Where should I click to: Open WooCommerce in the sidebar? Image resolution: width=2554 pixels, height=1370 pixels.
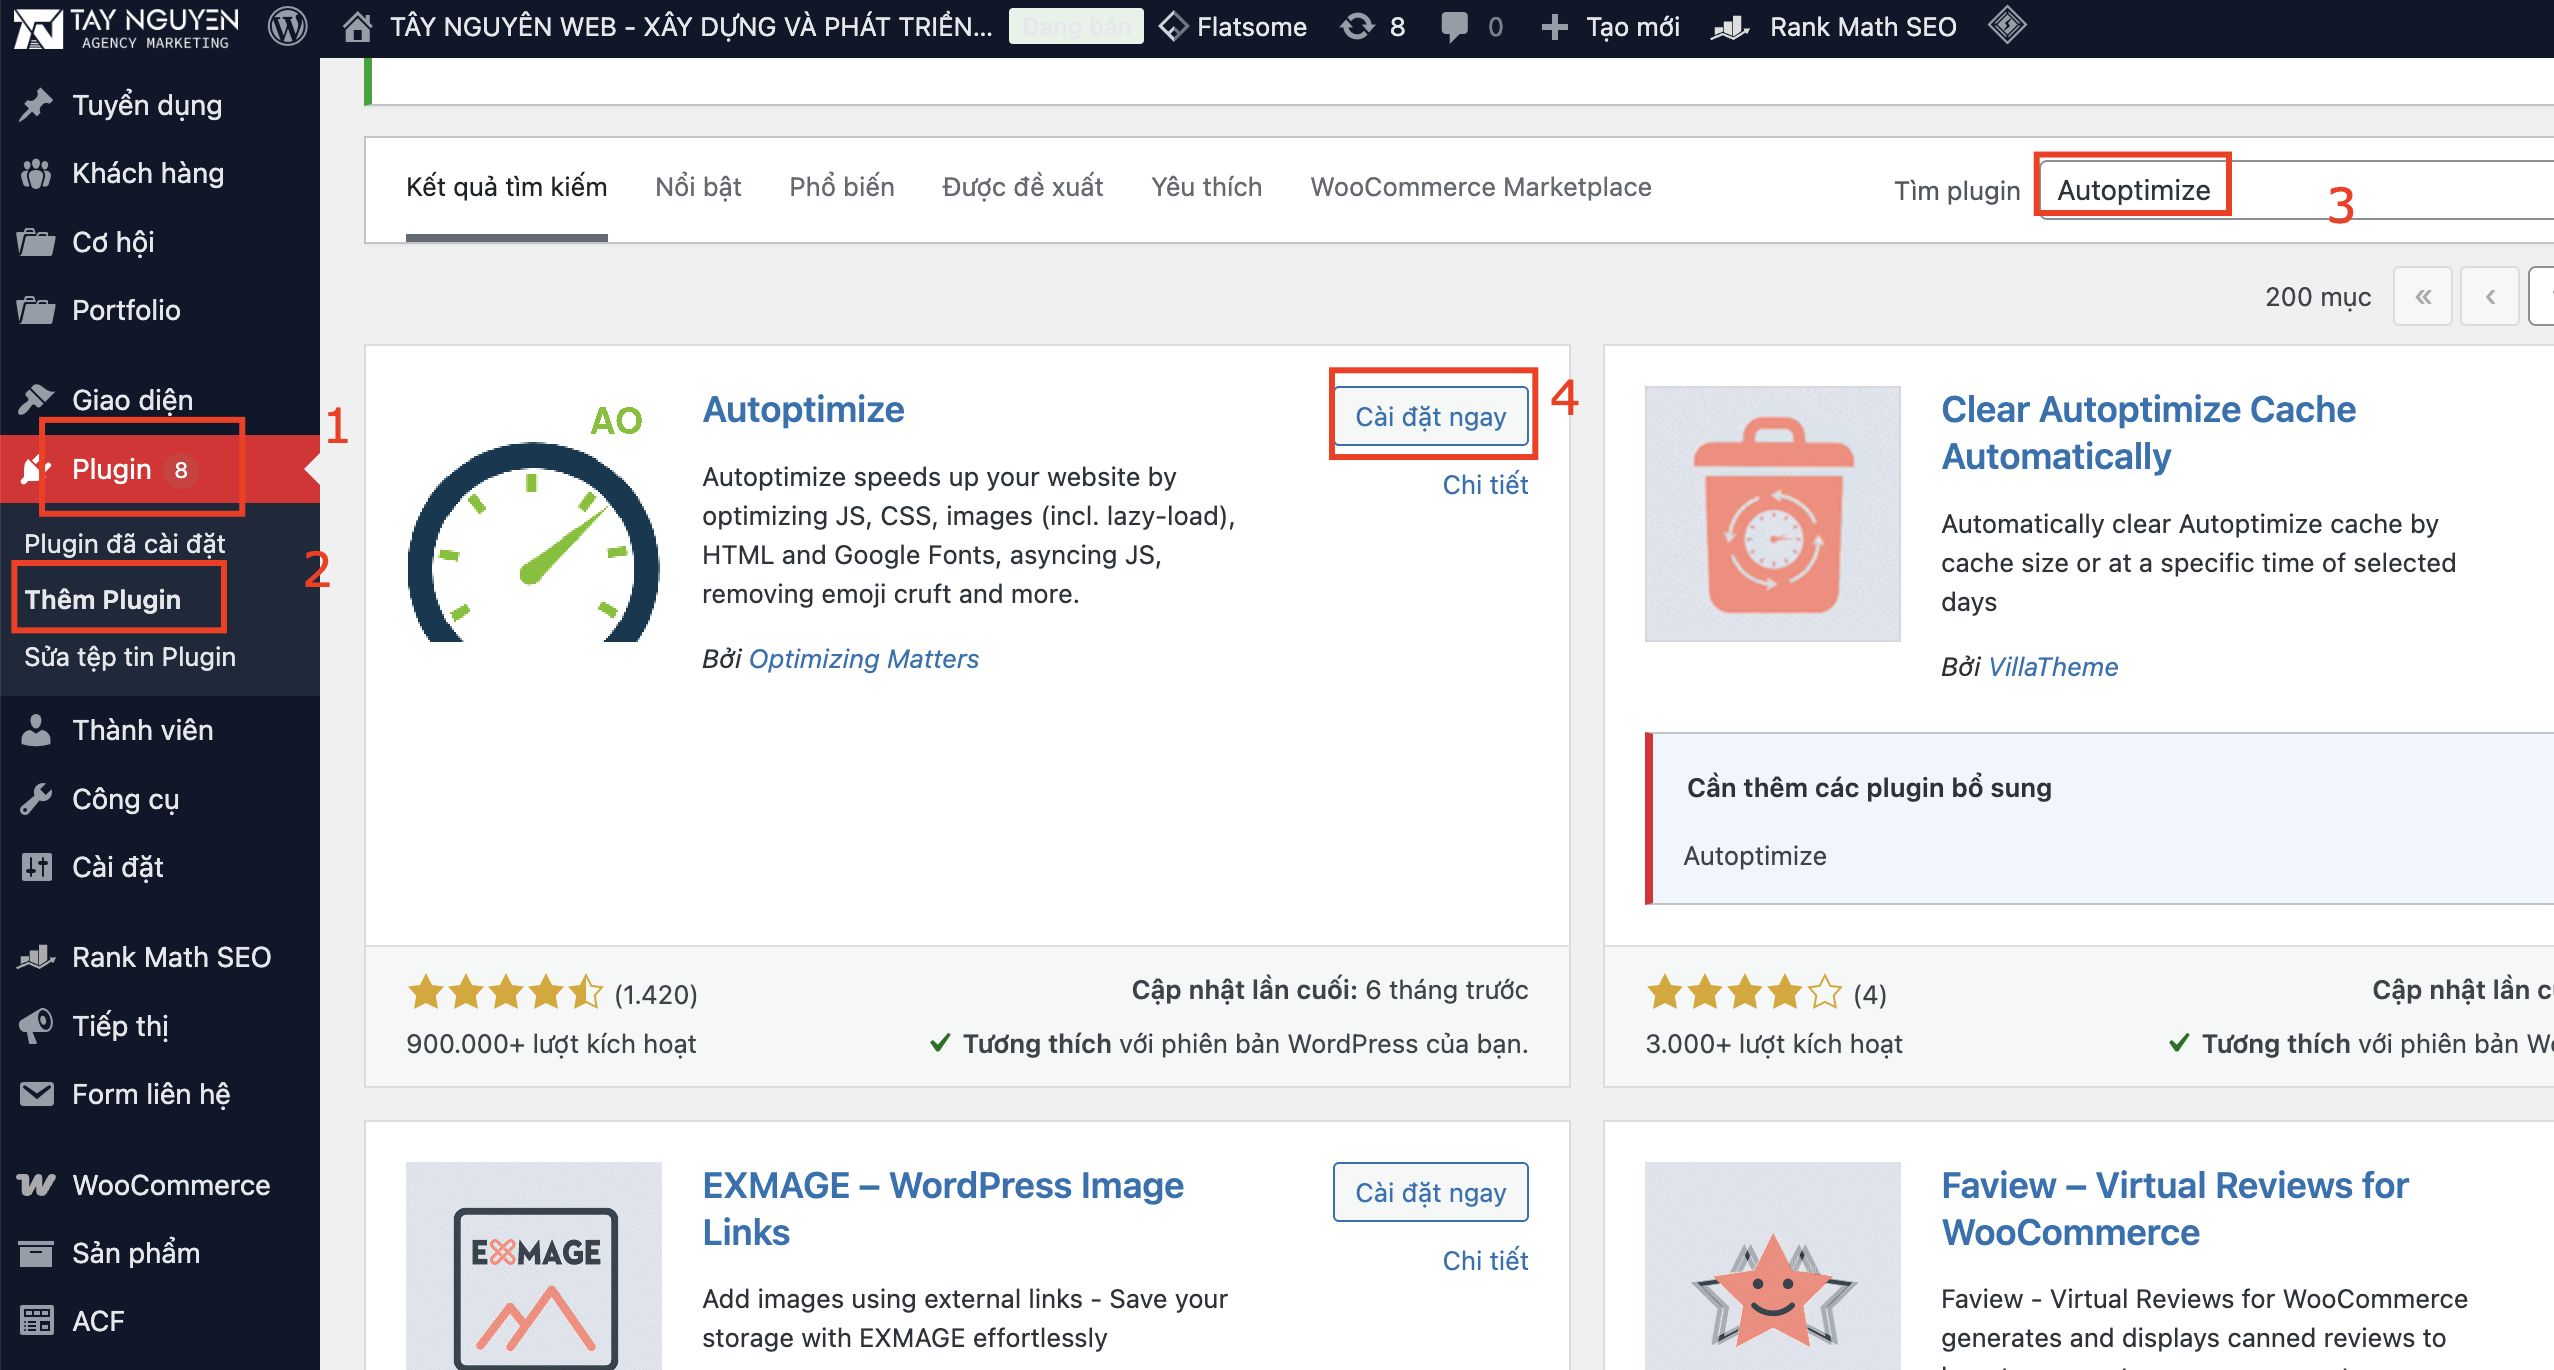pyautogui.click(x=170, y=1185)
